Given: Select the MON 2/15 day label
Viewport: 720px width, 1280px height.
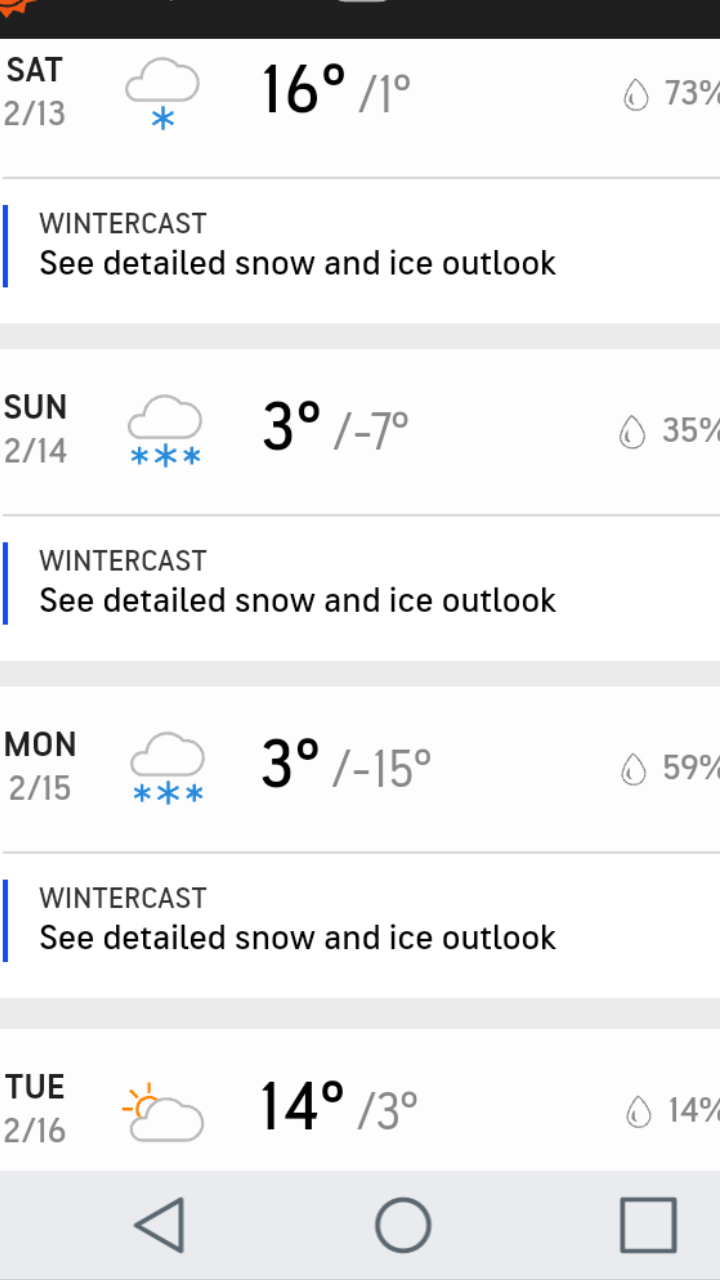Looking at the screenshot, I should (40, 766).
